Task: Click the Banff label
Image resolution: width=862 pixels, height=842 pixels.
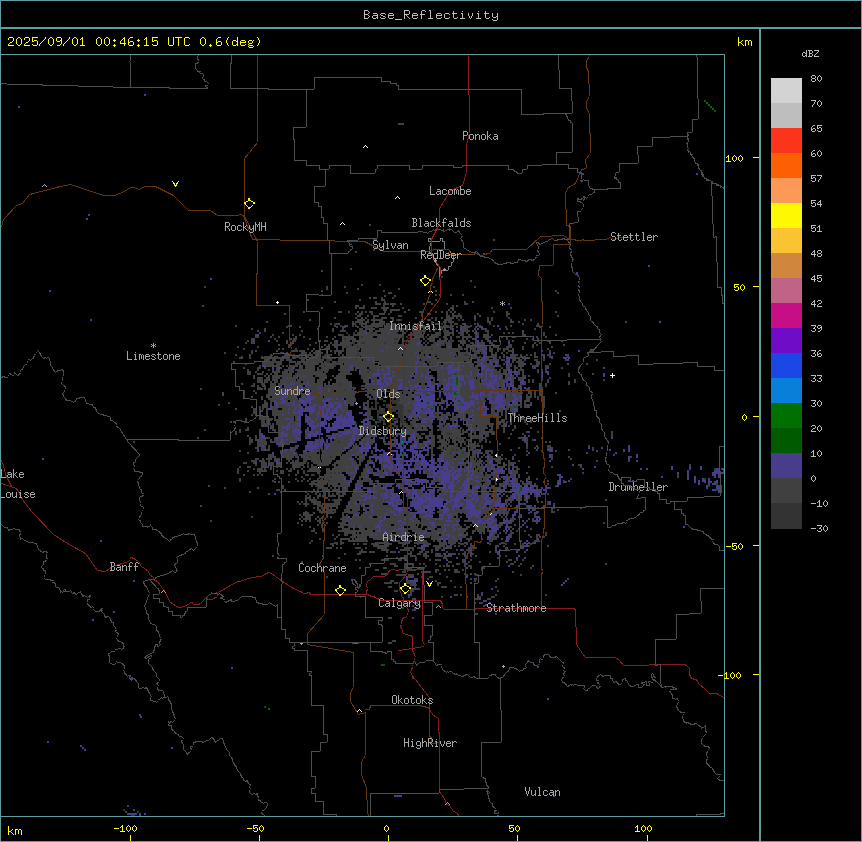Action: (x=124, y=567)
